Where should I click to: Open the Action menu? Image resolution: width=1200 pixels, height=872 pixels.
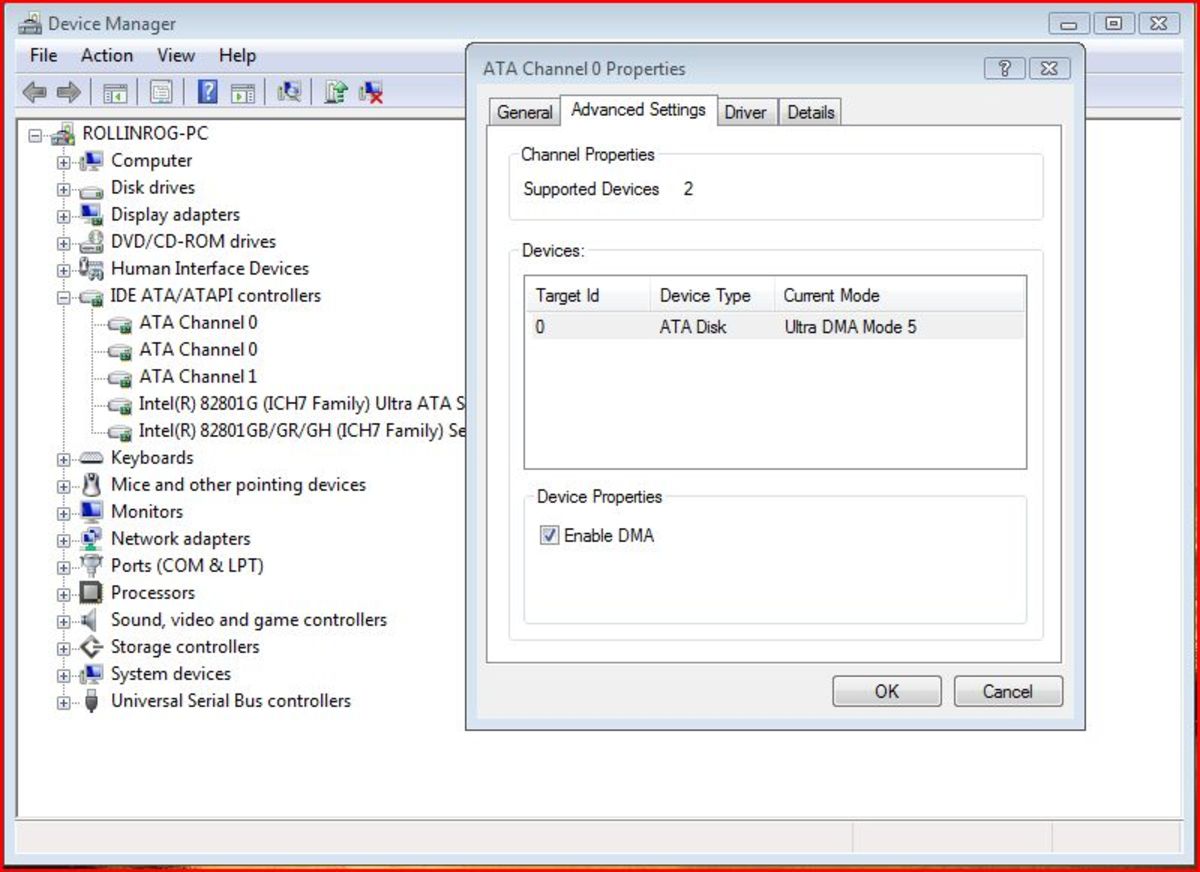(x=106, y=55)
